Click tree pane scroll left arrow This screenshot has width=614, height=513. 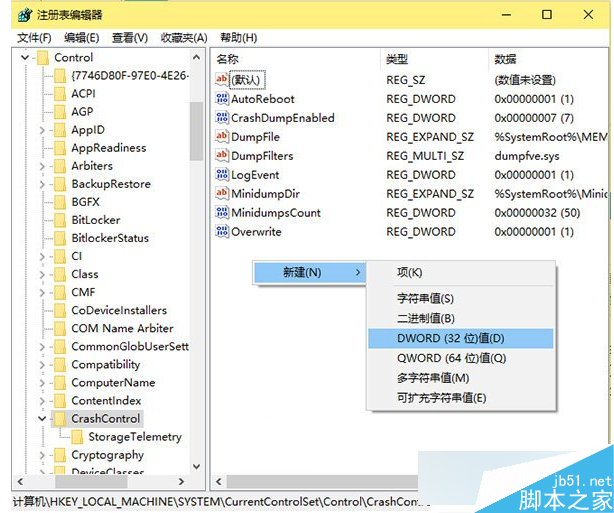[x=20, y=482]
